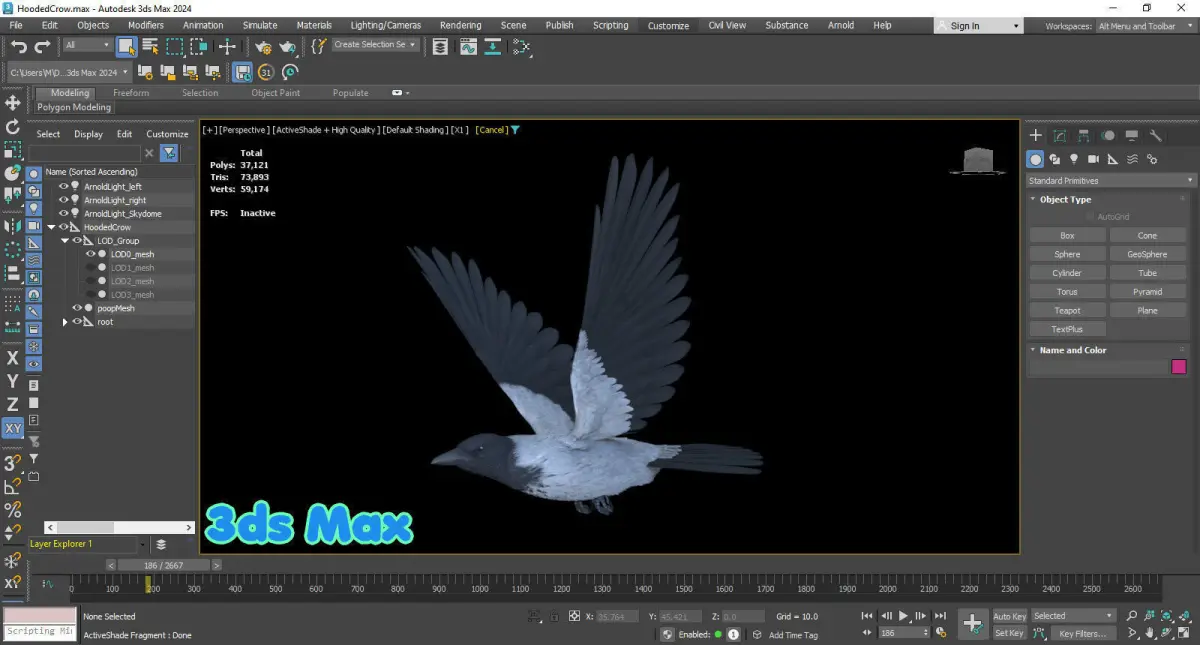Open the Create Selection Set dropdown
This screenshot has height=645, width=1200.
click(x=375, y=45)
